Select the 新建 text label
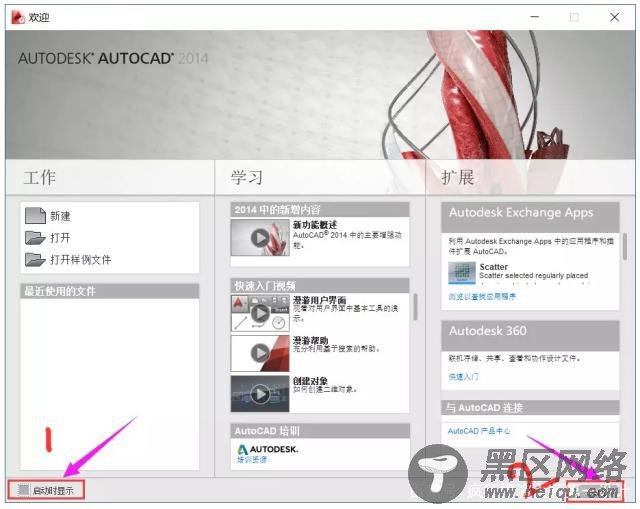 [60, 216]
